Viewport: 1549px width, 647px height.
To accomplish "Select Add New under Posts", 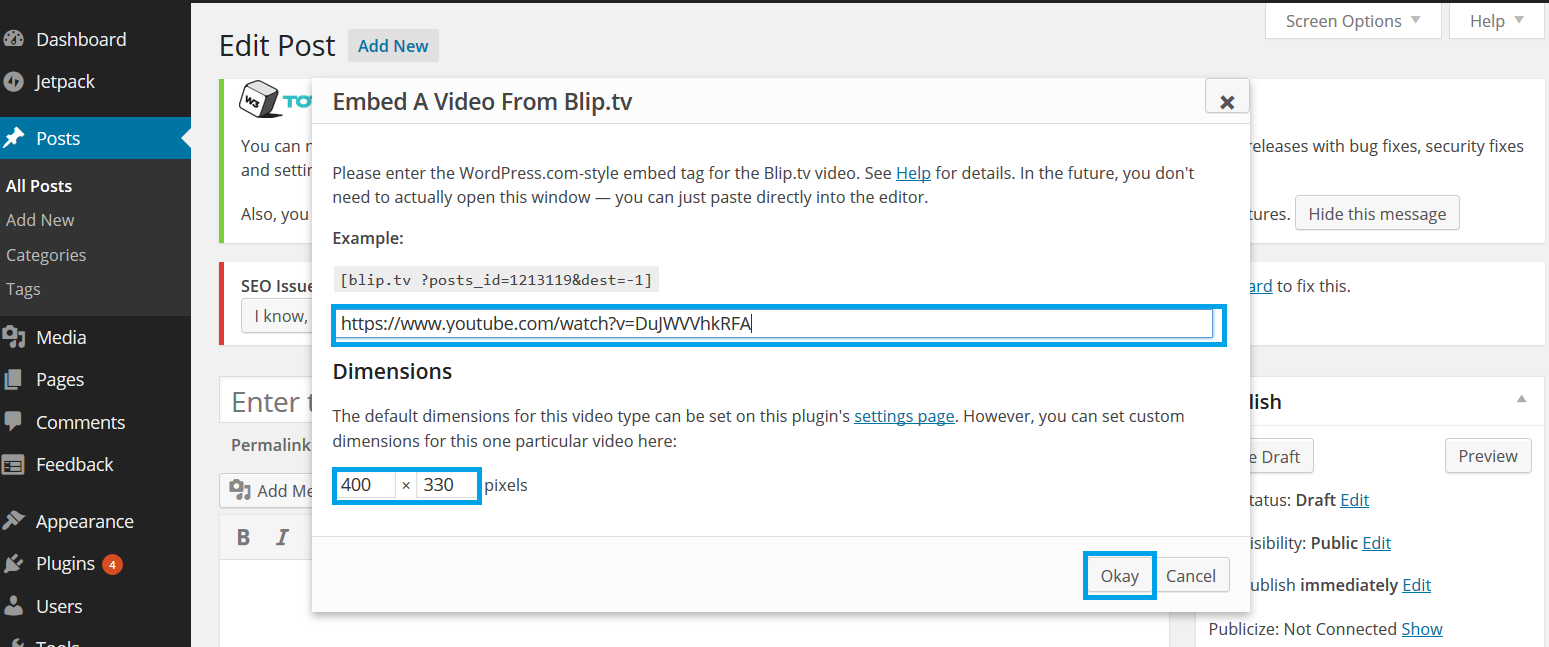I will [40, 220].
